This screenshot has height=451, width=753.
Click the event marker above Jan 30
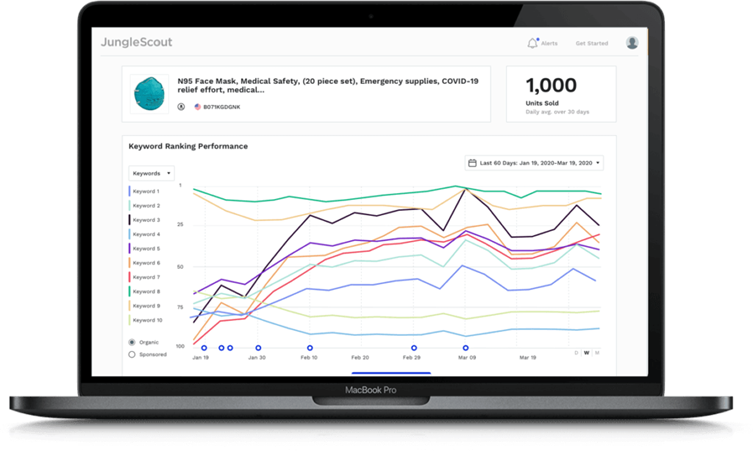click(258, 348)
